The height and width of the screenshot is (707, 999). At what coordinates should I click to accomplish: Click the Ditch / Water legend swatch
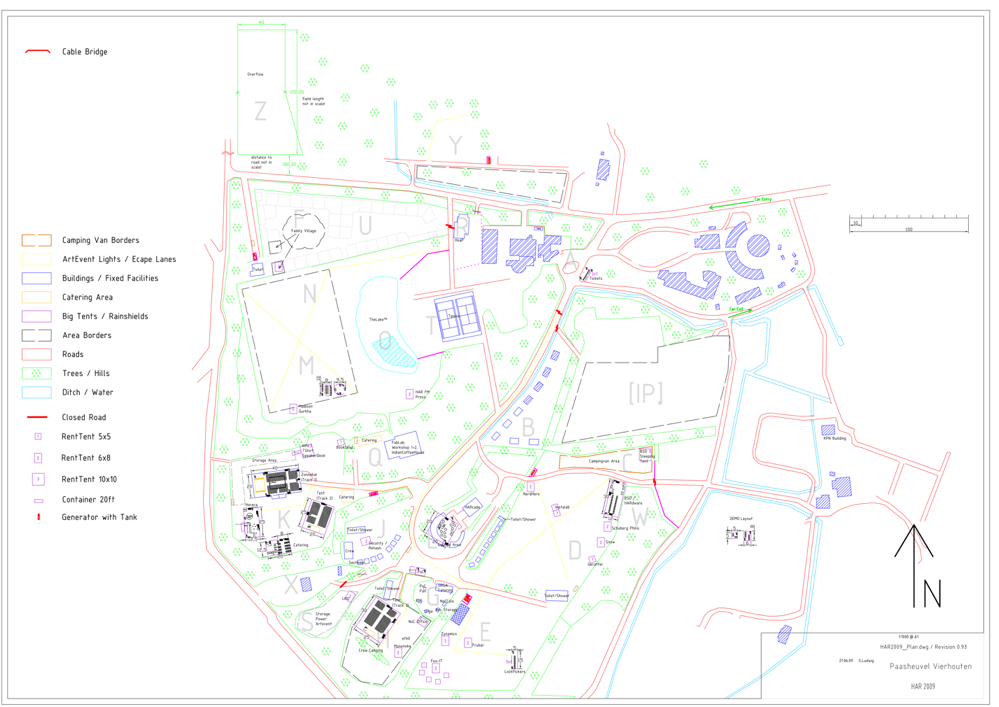click(37, 392)
